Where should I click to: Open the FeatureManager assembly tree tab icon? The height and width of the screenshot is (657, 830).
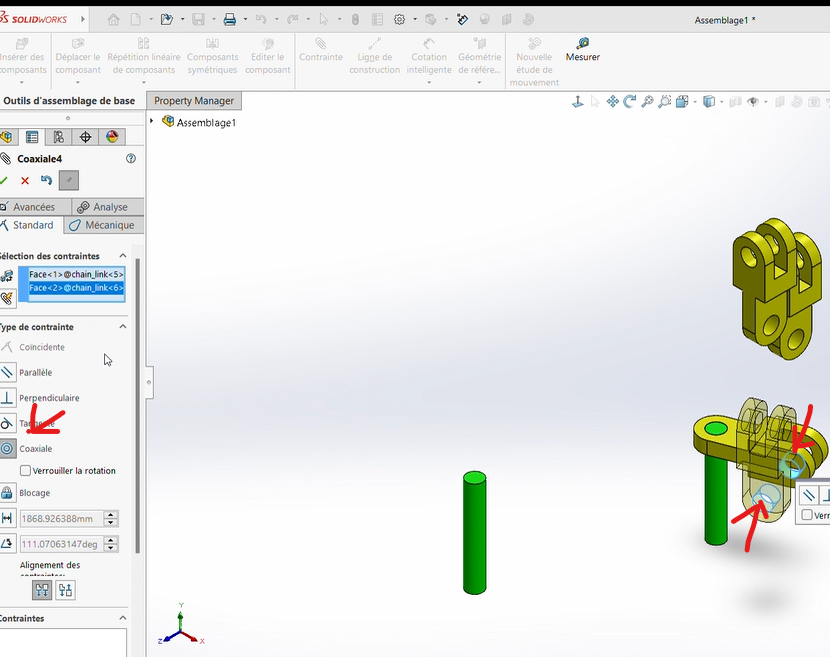(x=6, y=137)
